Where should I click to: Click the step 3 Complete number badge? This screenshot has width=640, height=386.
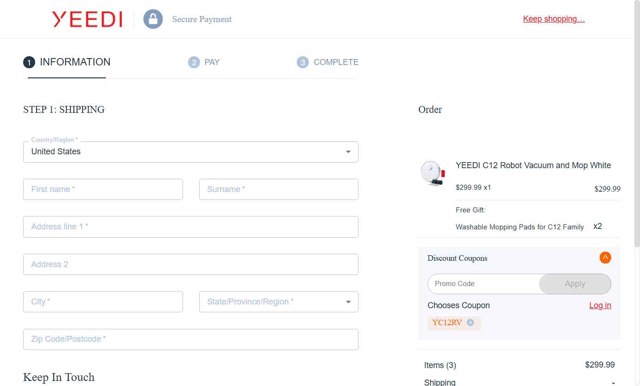pos(302,62)
